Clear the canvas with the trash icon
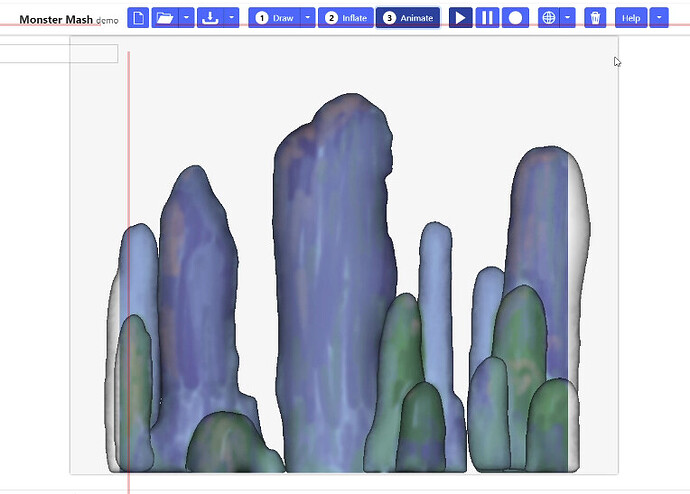The width and height of the screenshot is (690, 494). pos(595,18)
